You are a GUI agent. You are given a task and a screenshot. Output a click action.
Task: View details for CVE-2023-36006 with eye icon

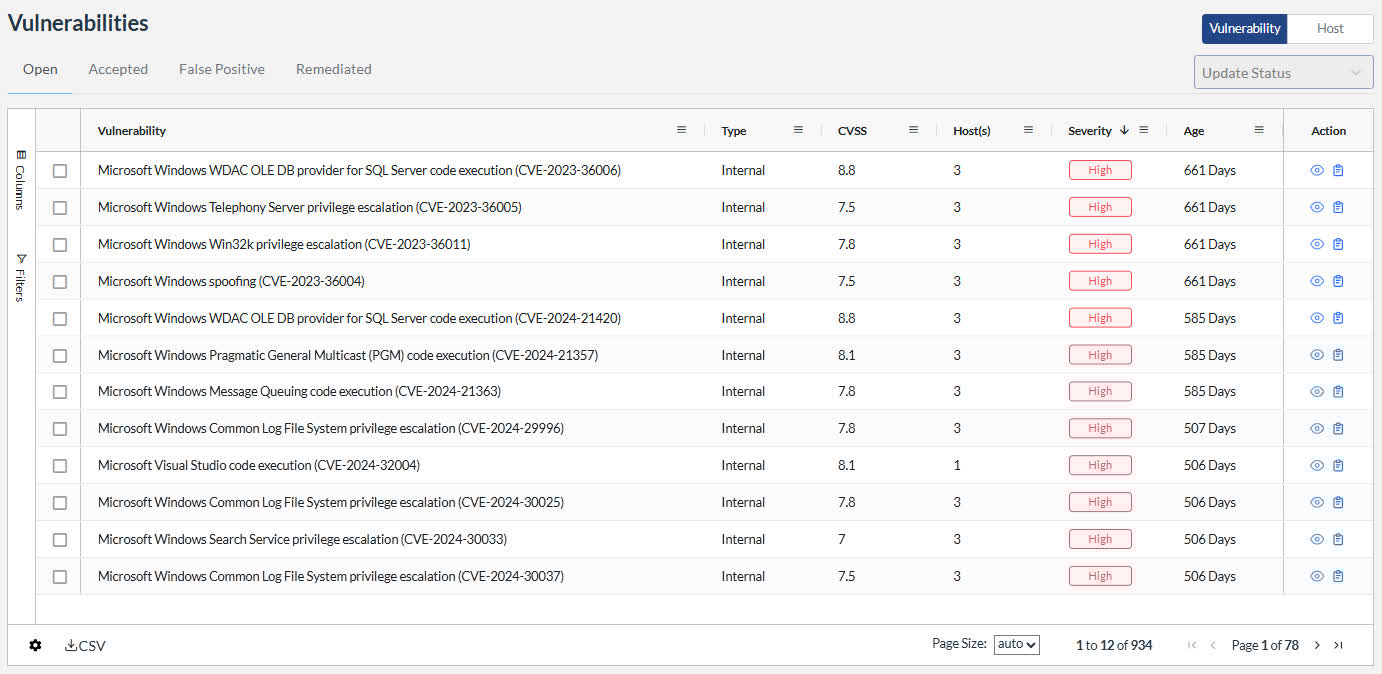pos(1317,171)
